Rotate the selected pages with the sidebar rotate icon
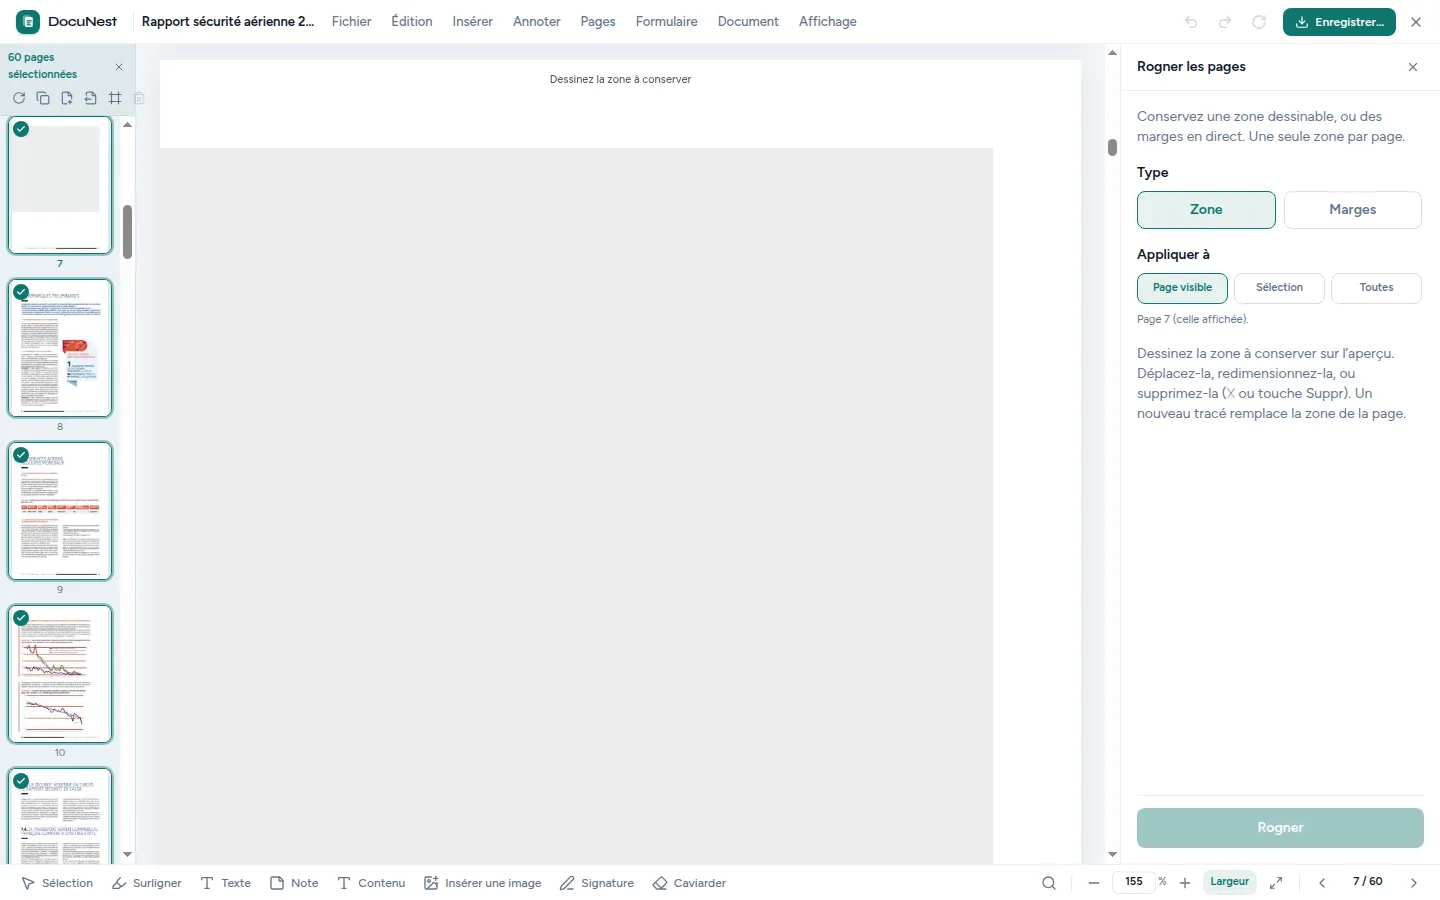 pyautogui.click(x=19, y=98)
